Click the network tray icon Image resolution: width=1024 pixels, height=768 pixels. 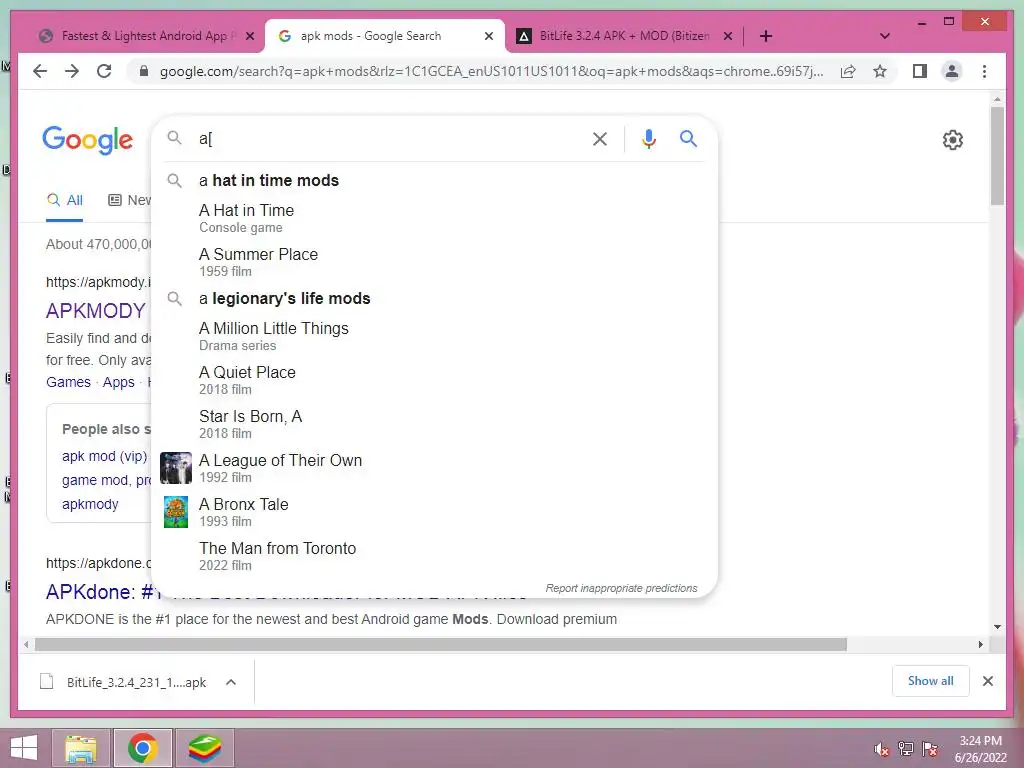tap(906, 749)
